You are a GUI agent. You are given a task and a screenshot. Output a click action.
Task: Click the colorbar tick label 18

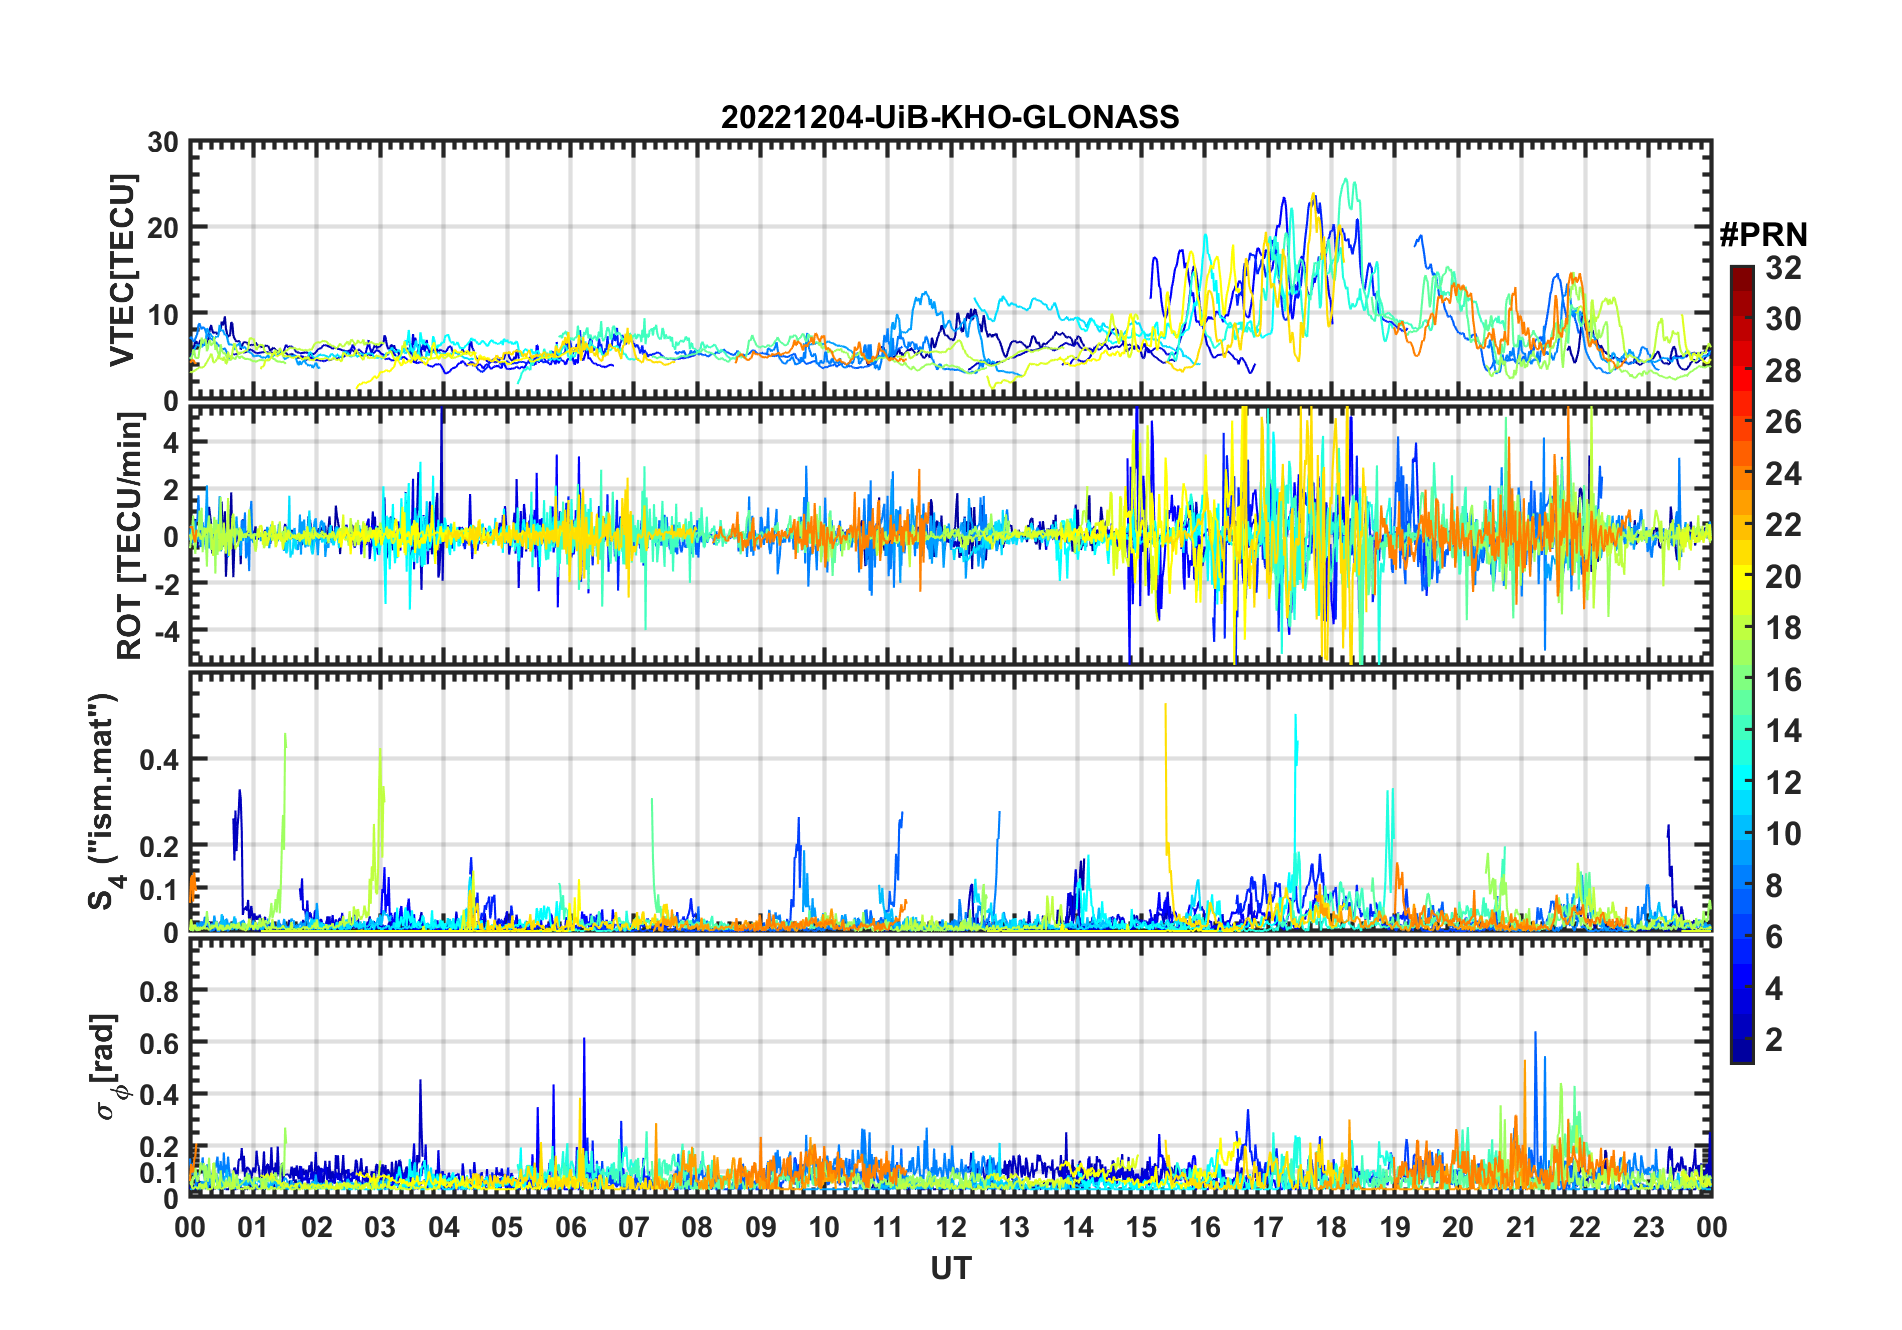tap(1783, 628)
